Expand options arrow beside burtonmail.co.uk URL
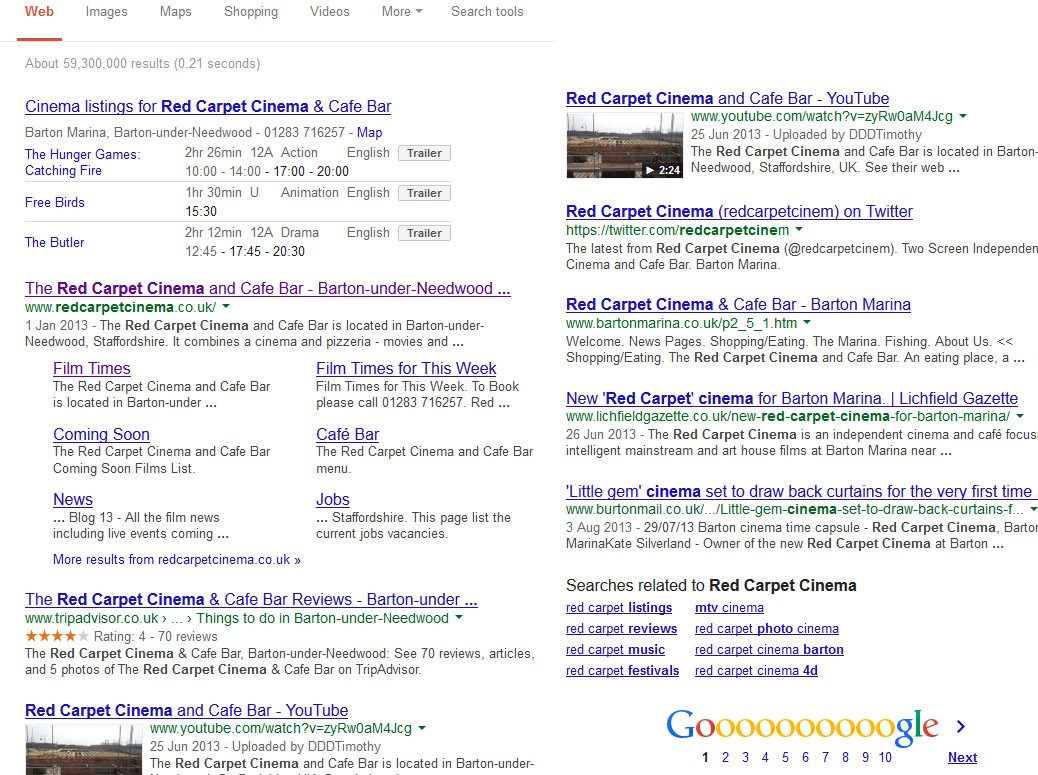 (1032, 510)
